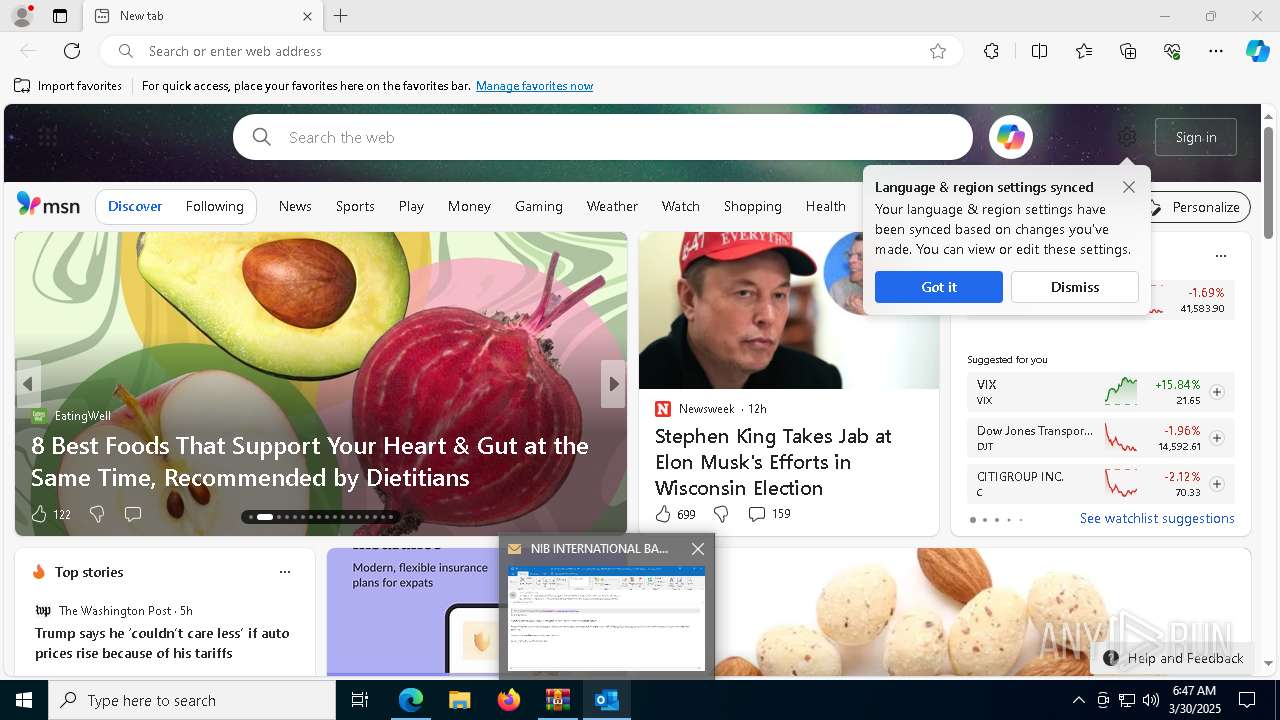Launch Firefox from taskbar
Viewport: 1280px width, 720px height.
tap(509, 700)
